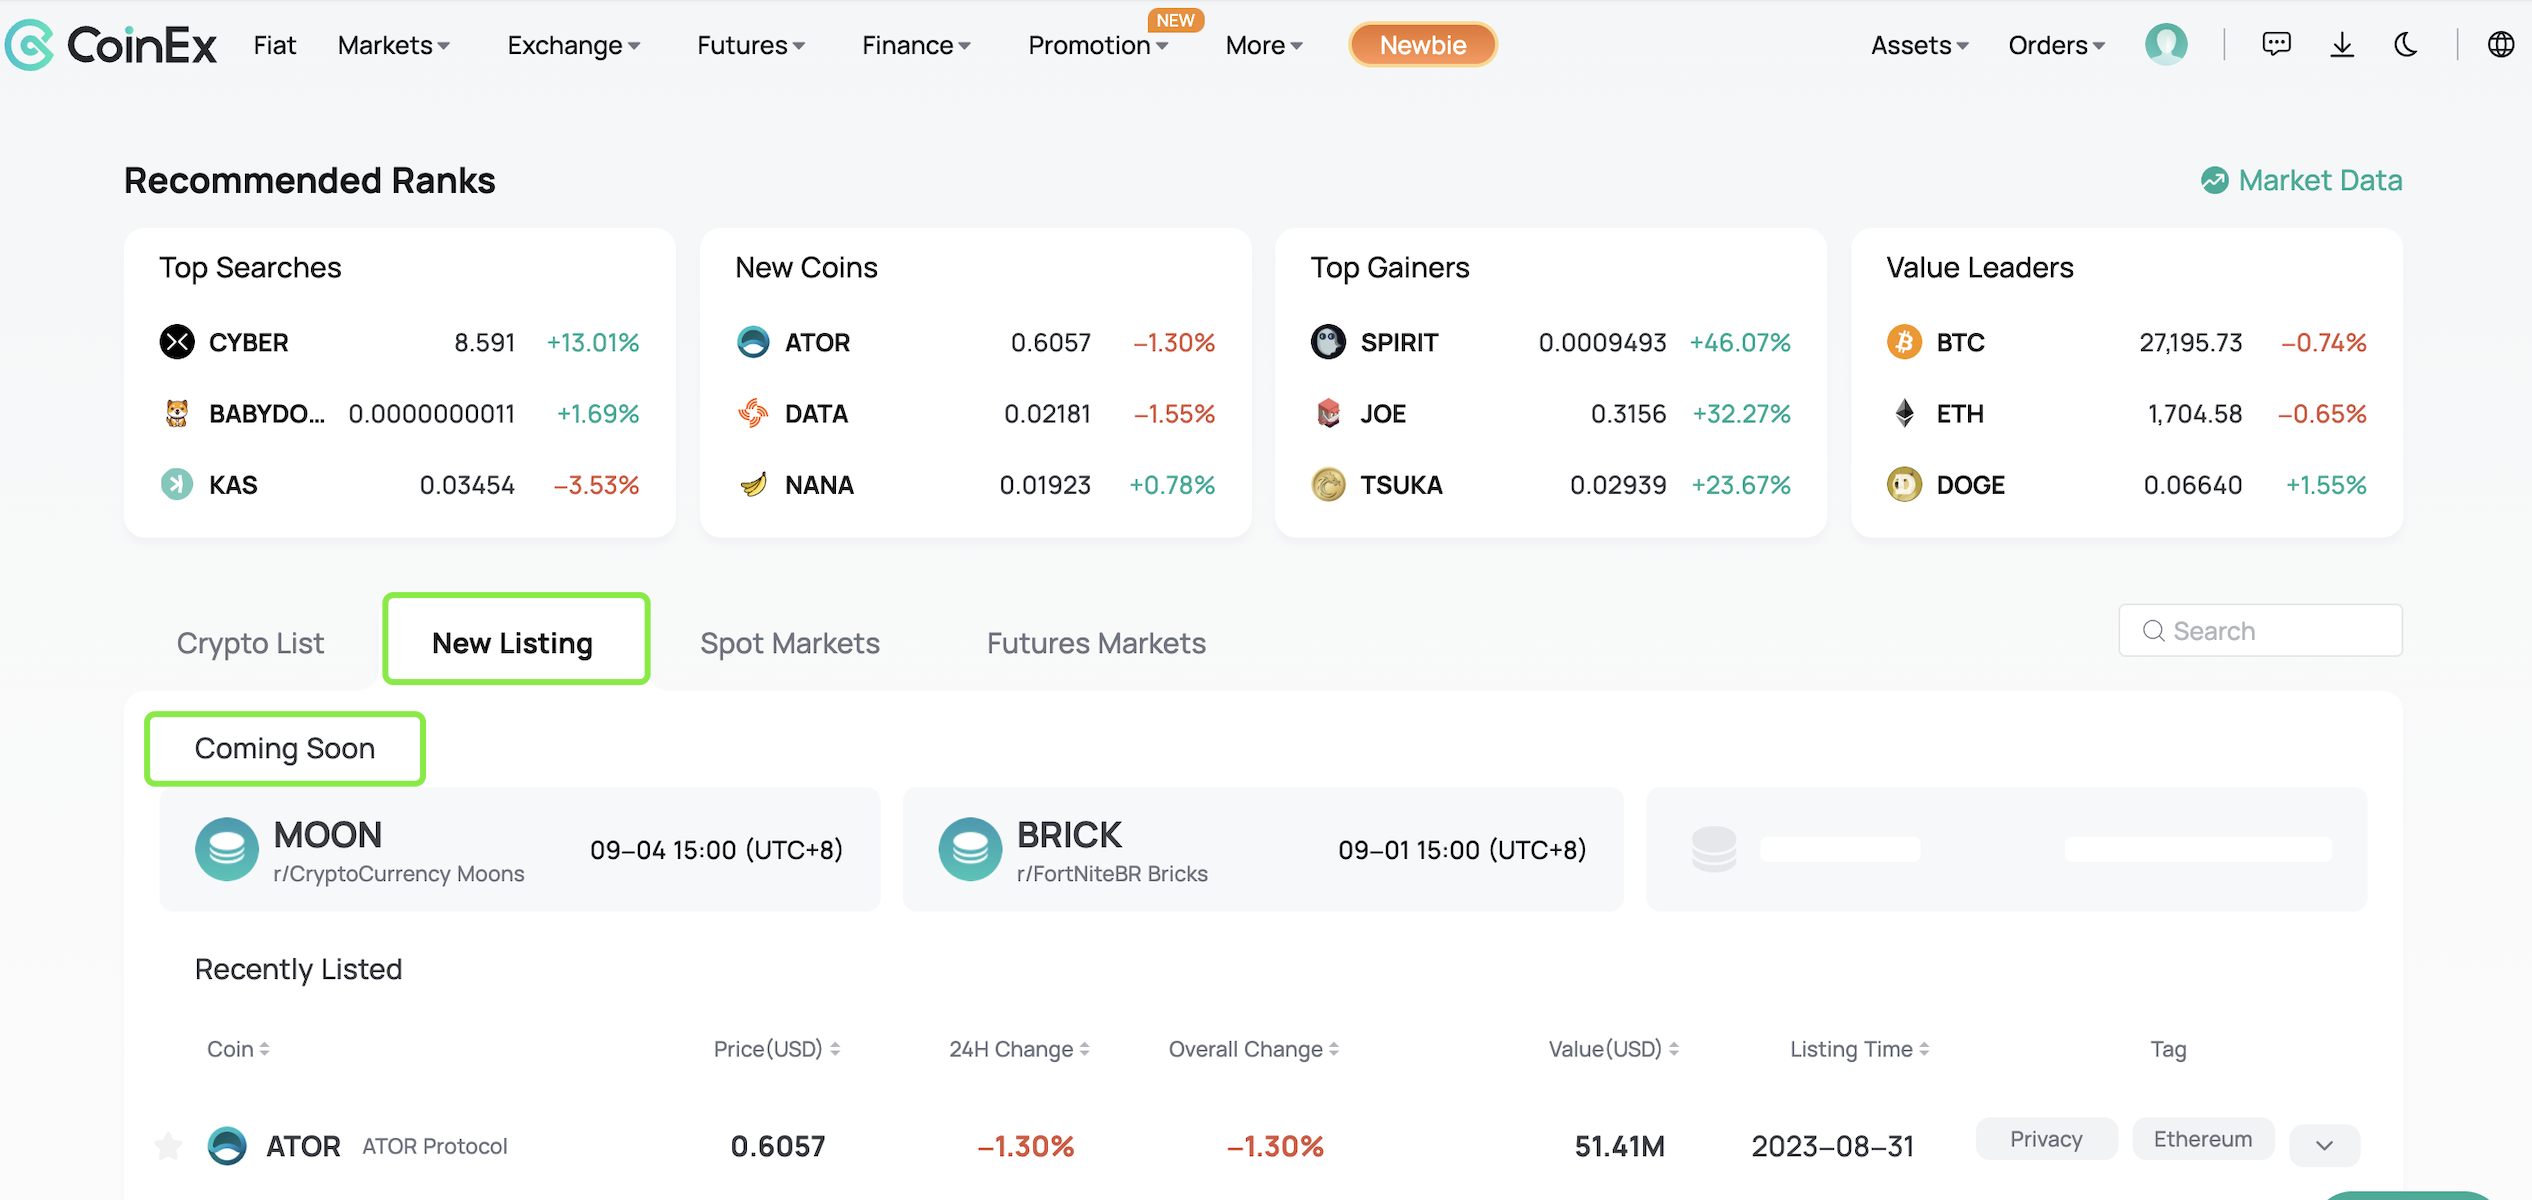Viewport: 2532px width, 1200px height.
Task: Click ETH price 1,704.58
Action: (2194, 413)
